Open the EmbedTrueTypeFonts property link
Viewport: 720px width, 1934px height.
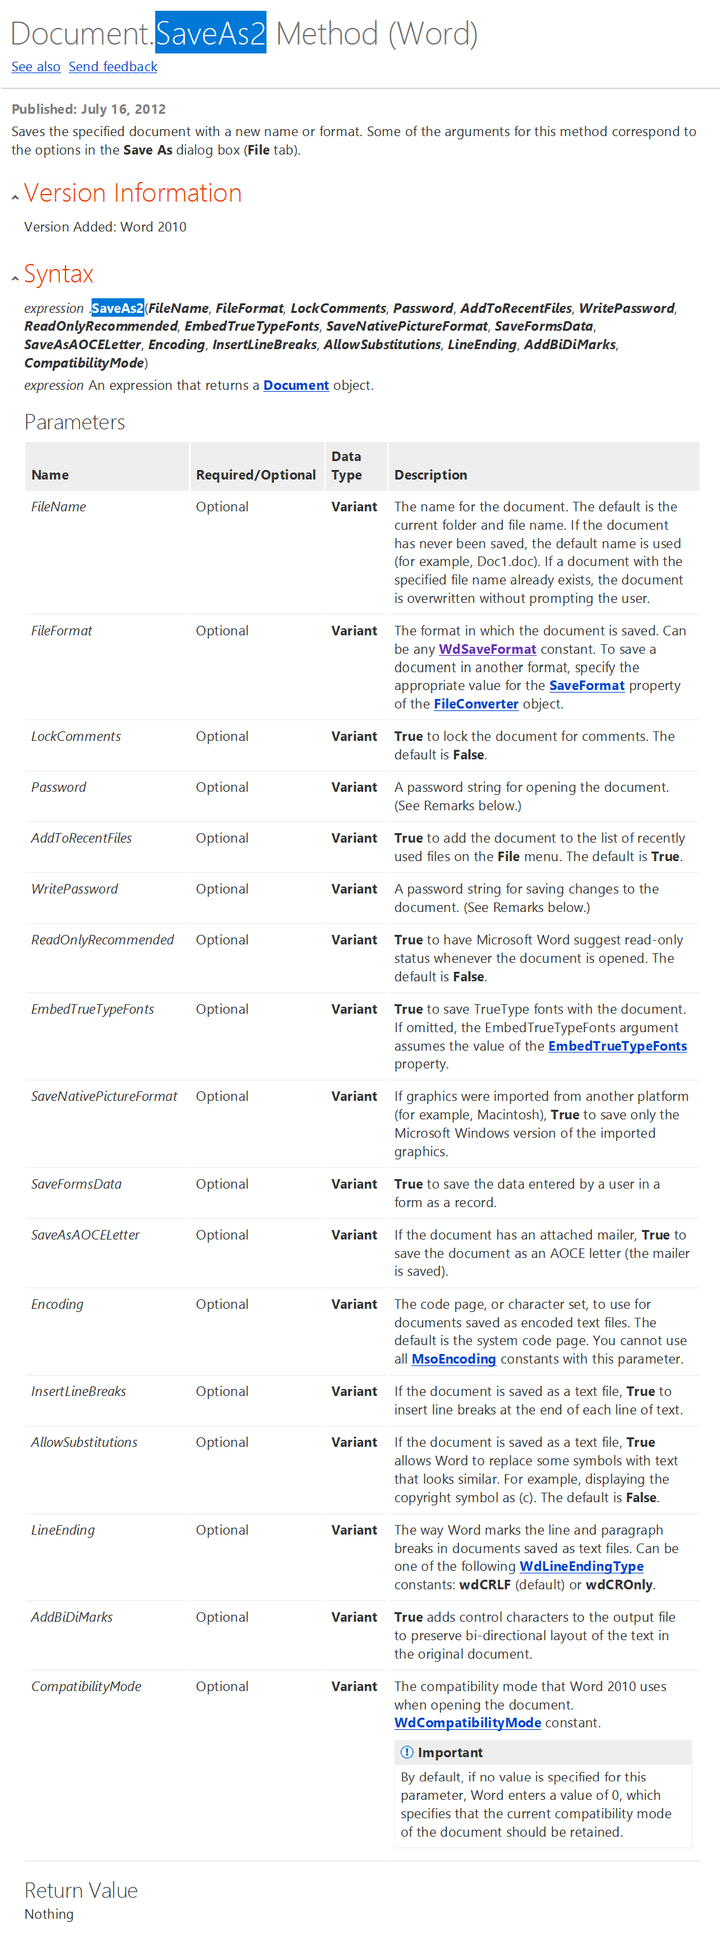[x=617, y=1046]
